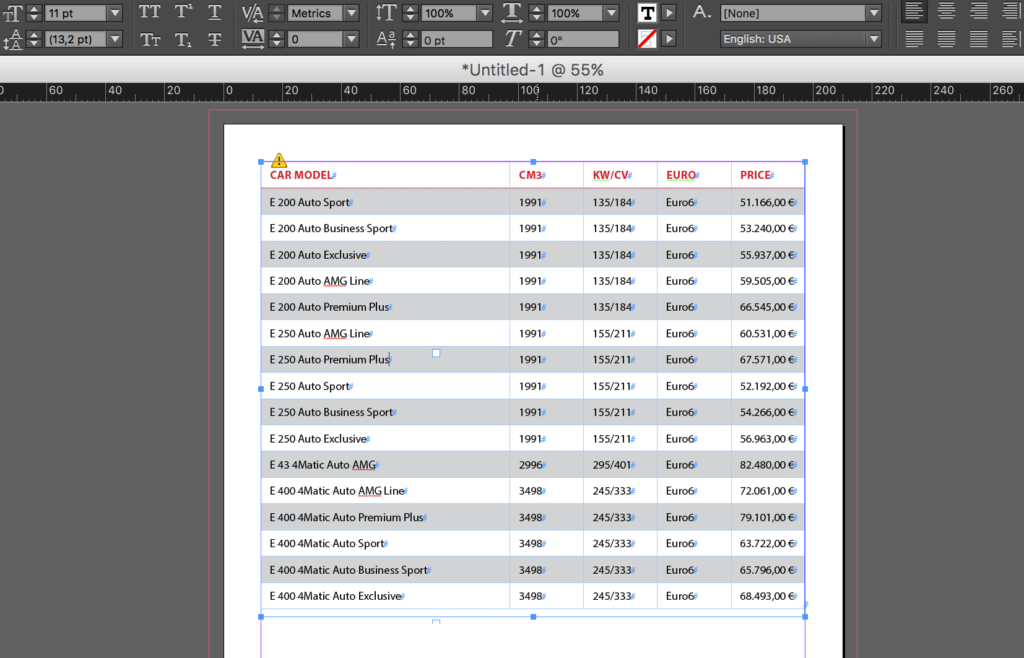Apply justify with last line aligned center
This screenshot has height=658, width=1024.
(946, 39)
